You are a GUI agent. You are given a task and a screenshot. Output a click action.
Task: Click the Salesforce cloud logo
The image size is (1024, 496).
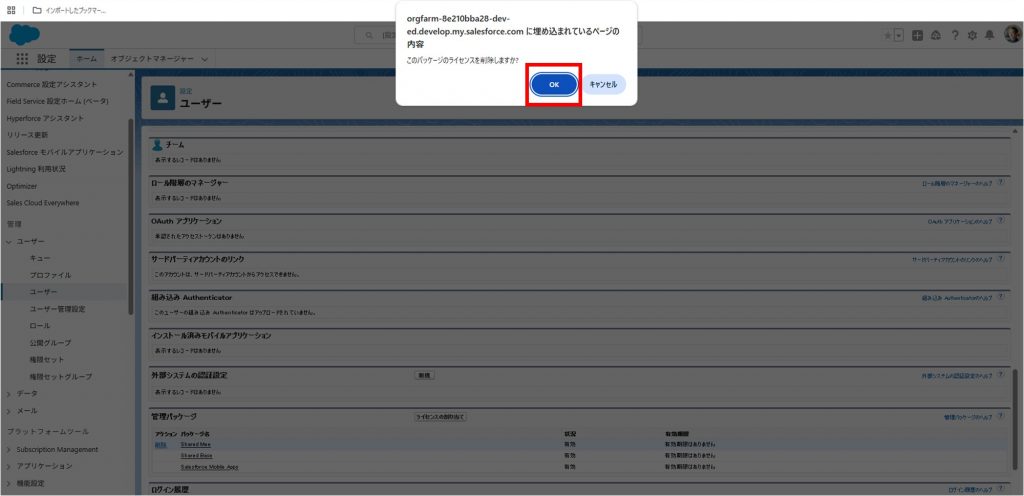tap(23, 34)
